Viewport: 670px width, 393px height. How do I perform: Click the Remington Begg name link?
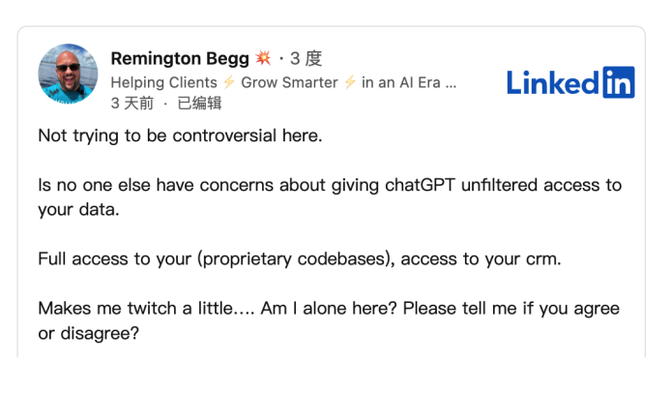click(x=180, y=59)
